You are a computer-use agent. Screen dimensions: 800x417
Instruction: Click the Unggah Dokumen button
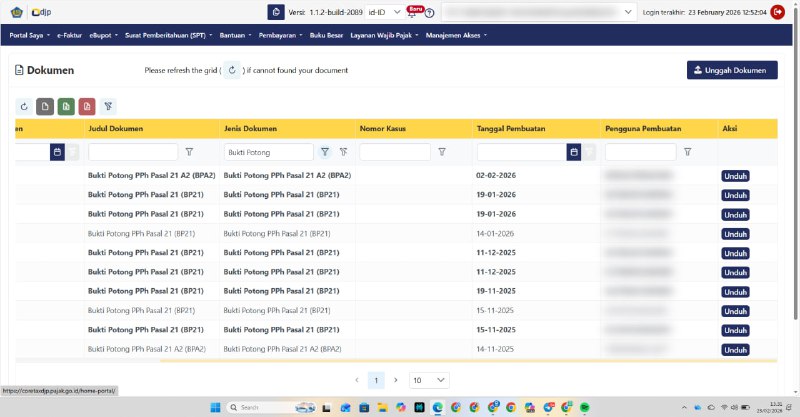click(x=732, y=70)
